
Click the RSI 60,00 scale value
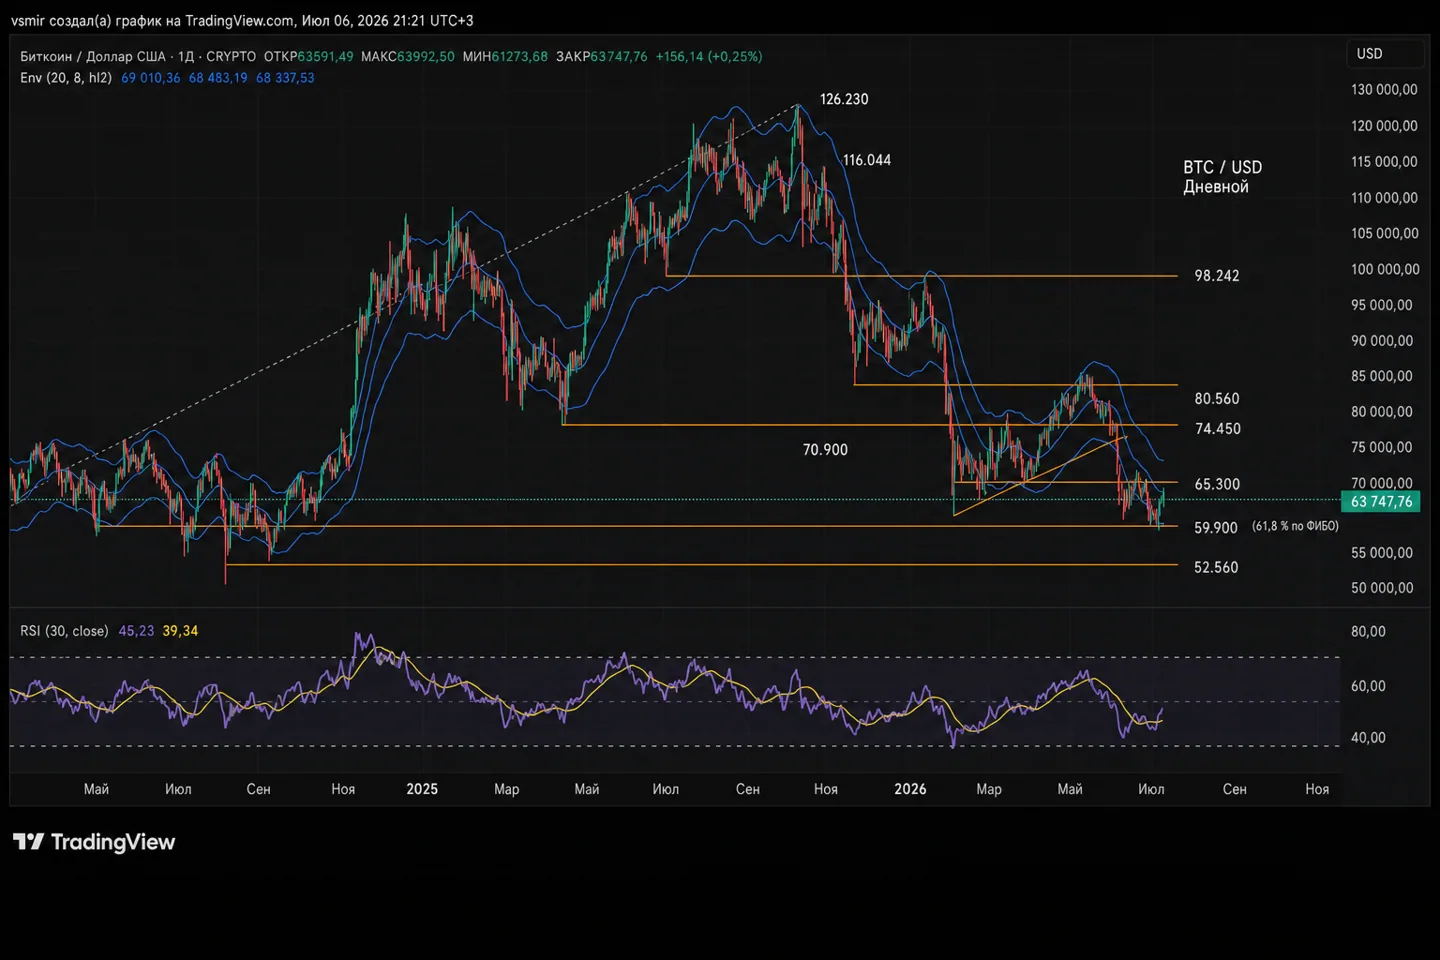(1368, 686)
